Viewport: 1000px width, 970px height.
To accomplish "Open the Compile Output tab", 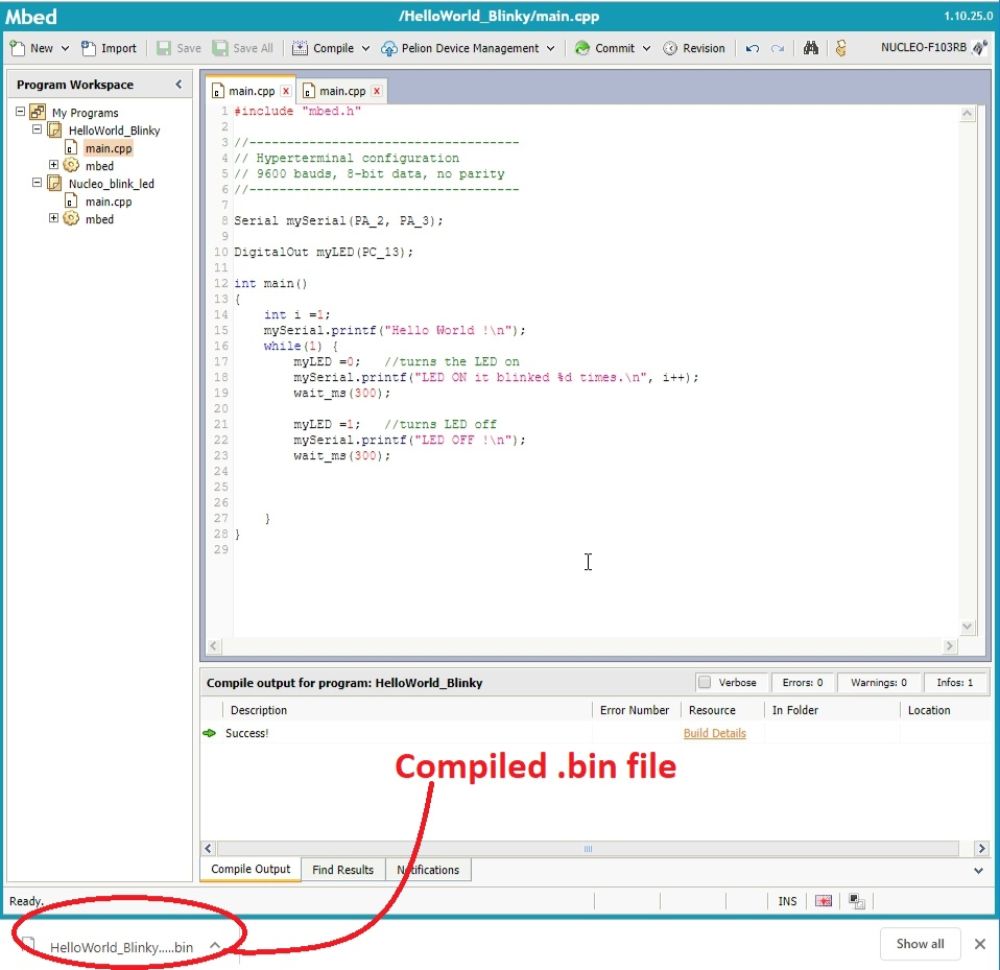I will pos(250,869).
